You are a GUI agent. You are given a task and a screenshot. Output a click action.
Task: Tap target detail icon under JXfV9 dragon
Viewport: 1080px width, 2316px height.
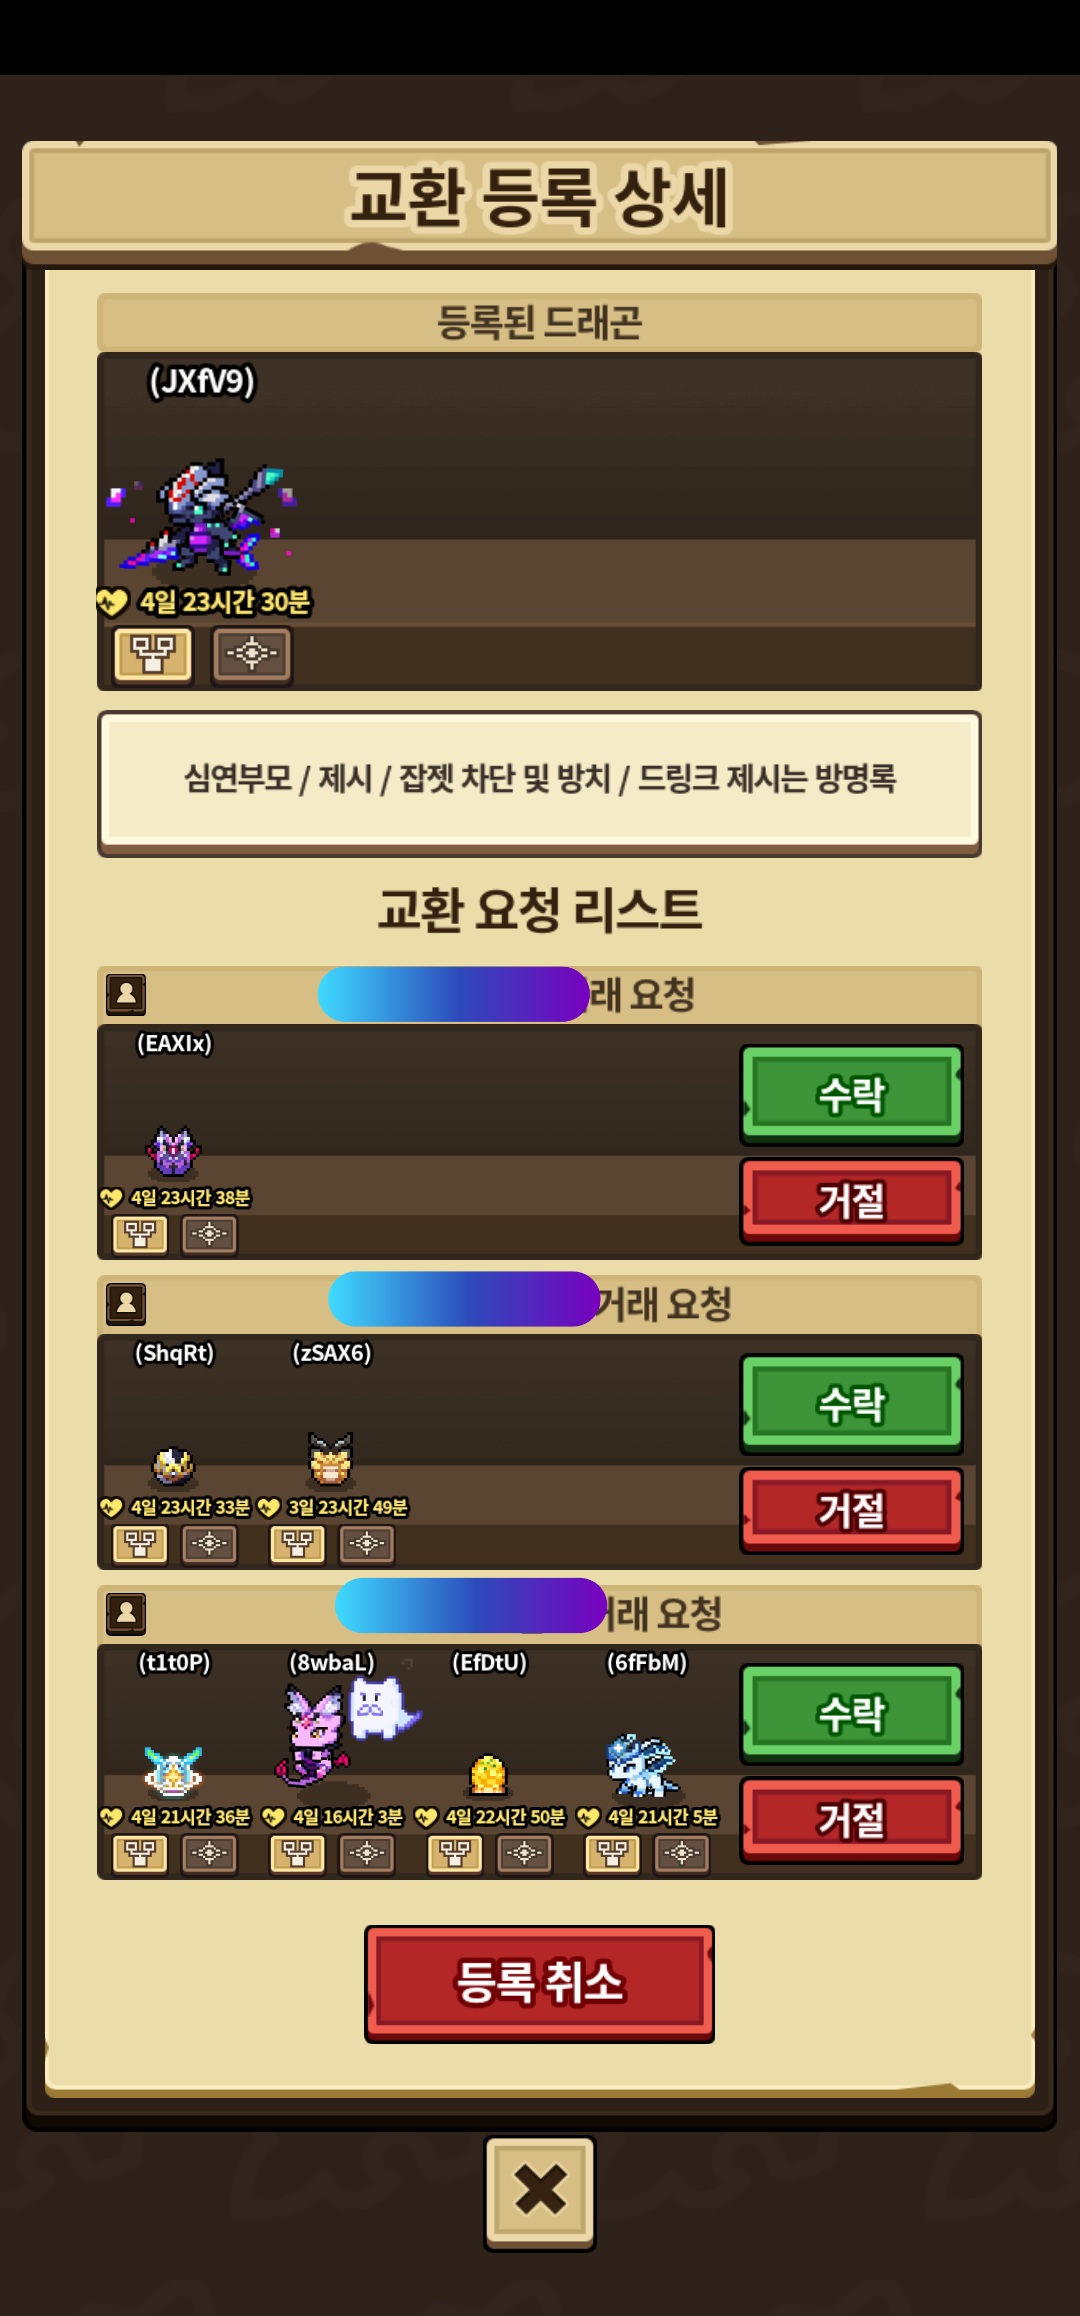point(252,655)
